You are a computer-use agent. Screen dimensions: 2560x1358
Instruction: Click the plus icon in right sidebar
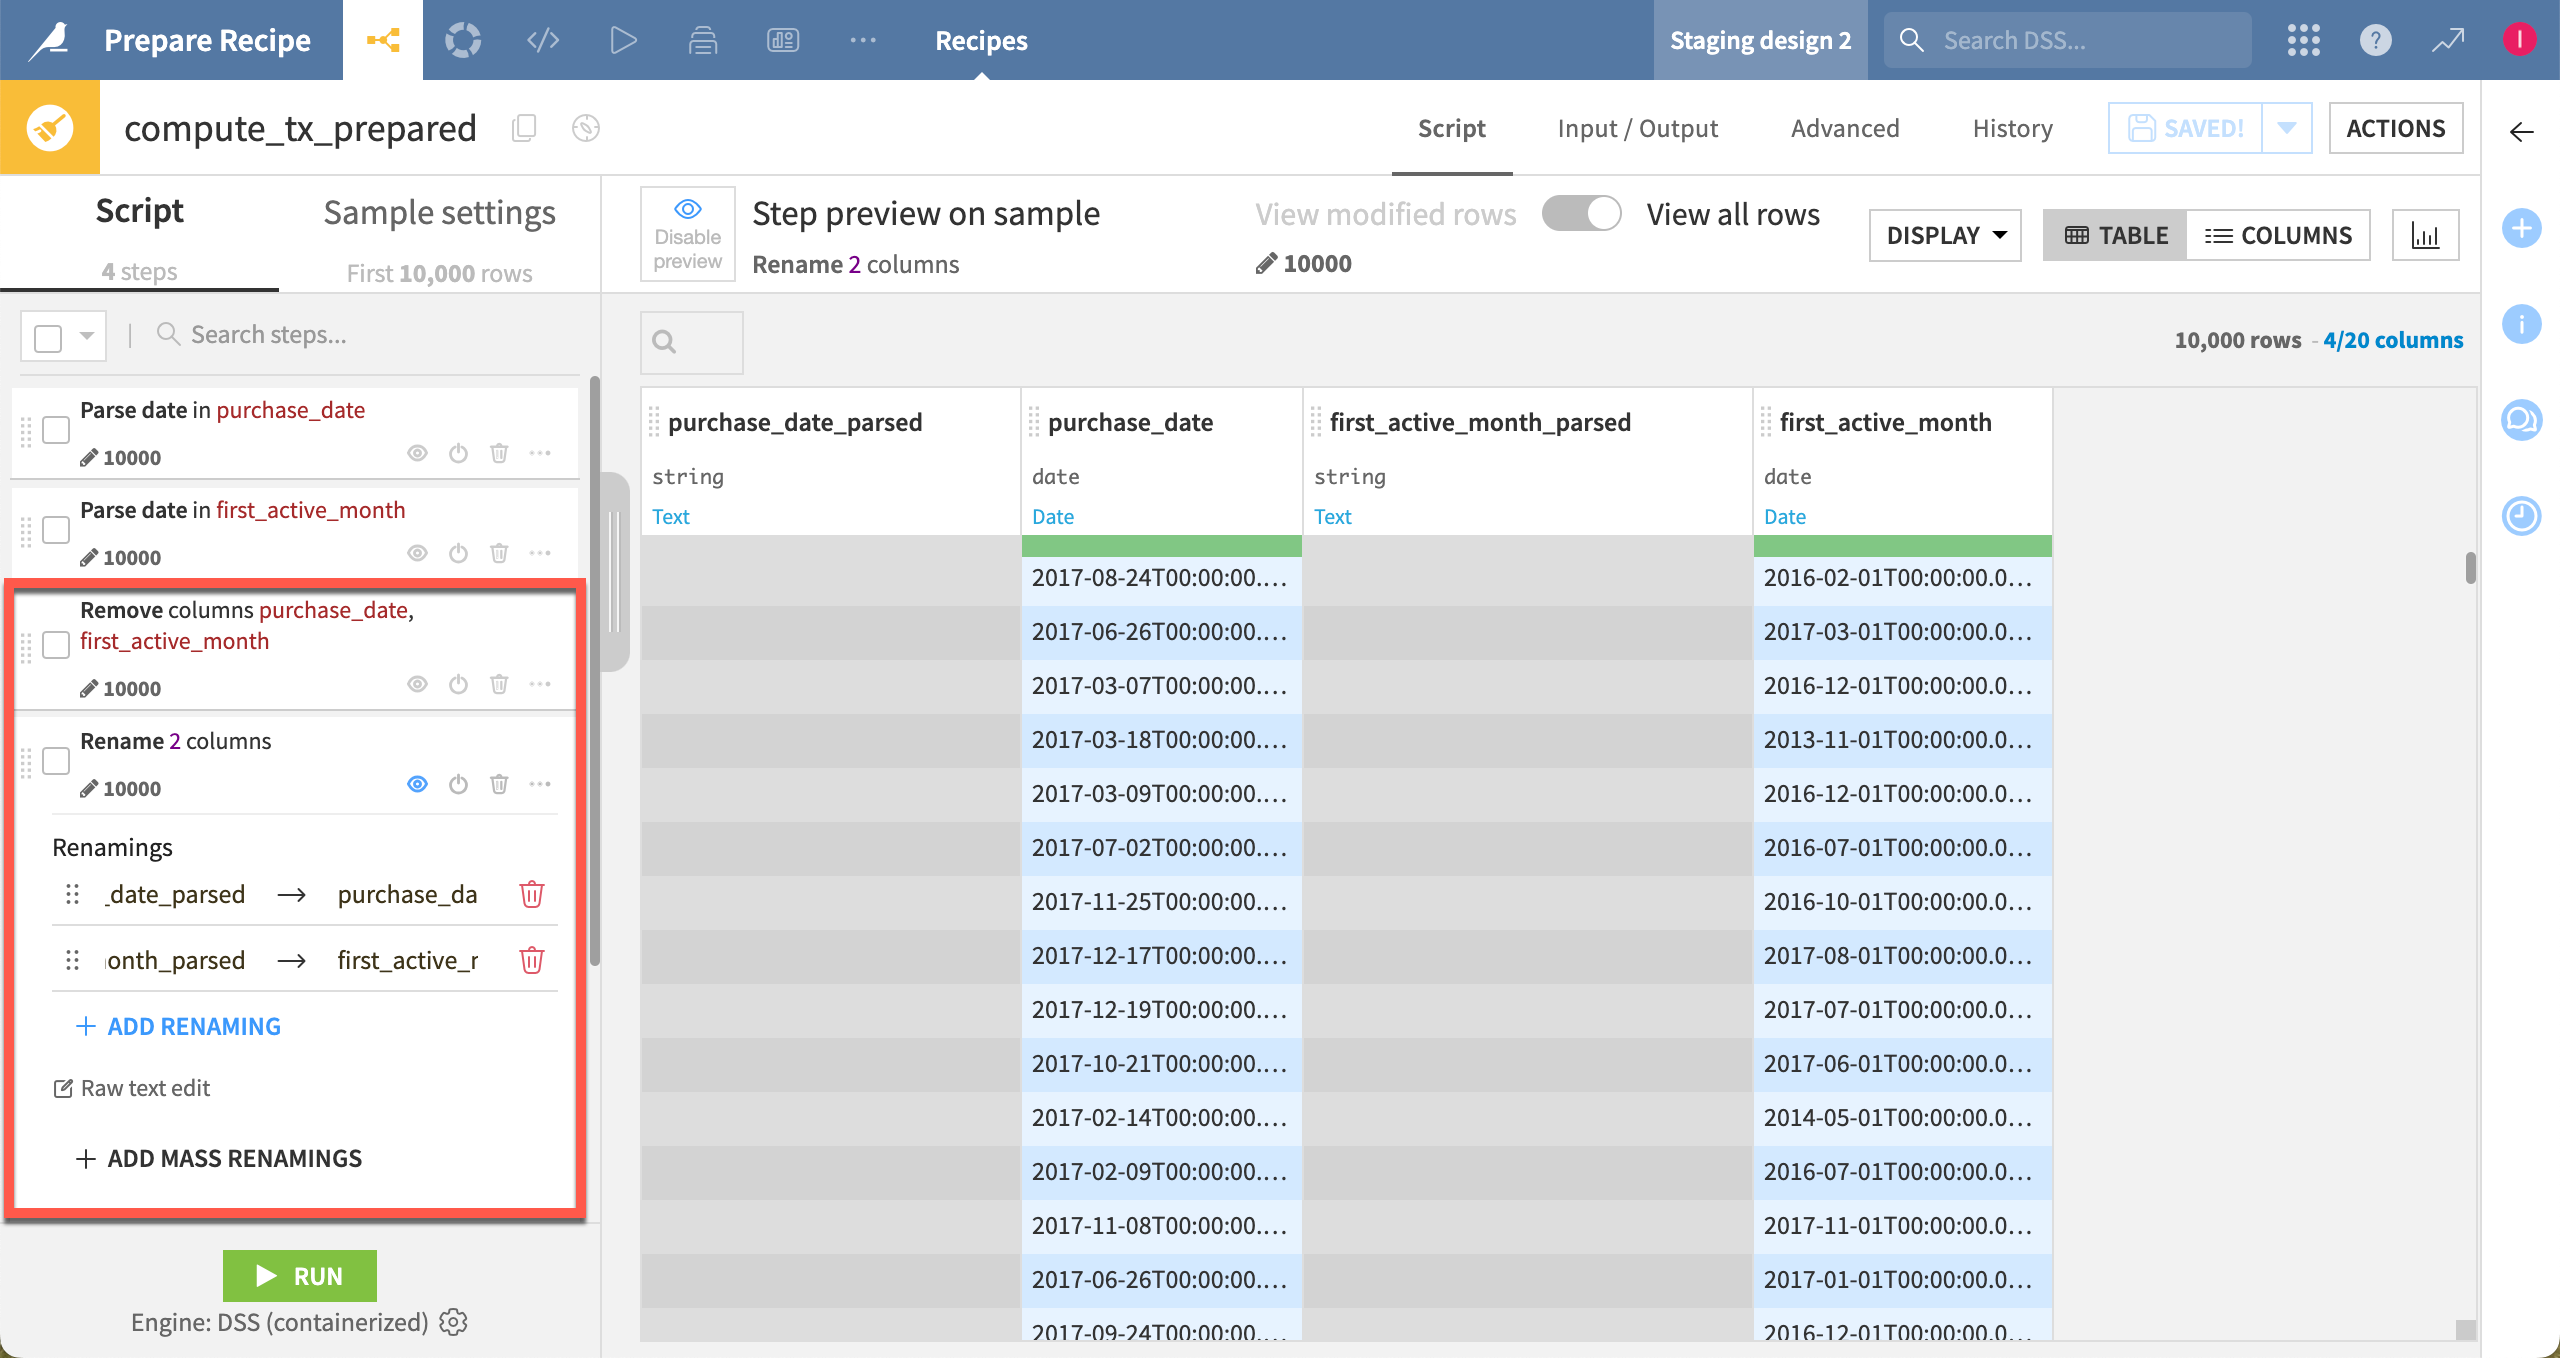(x=2522, y=228)
